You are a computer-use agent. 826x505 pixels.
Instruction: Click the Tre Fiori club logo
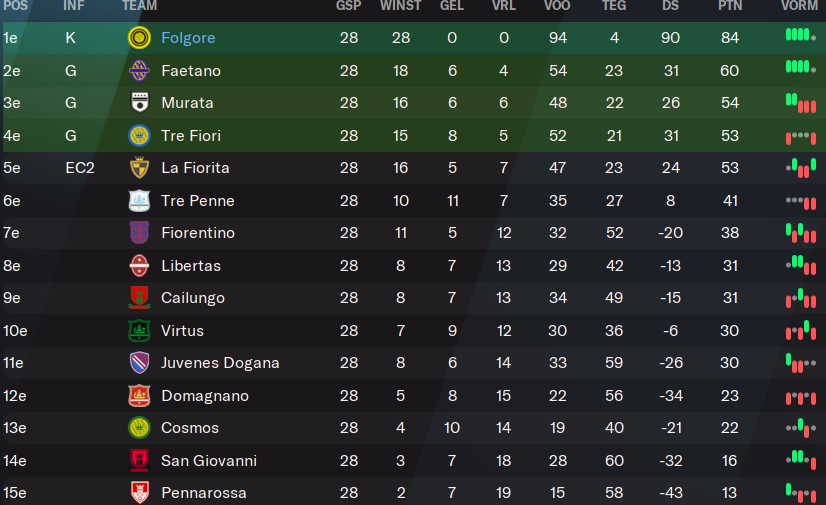(139, 135)
